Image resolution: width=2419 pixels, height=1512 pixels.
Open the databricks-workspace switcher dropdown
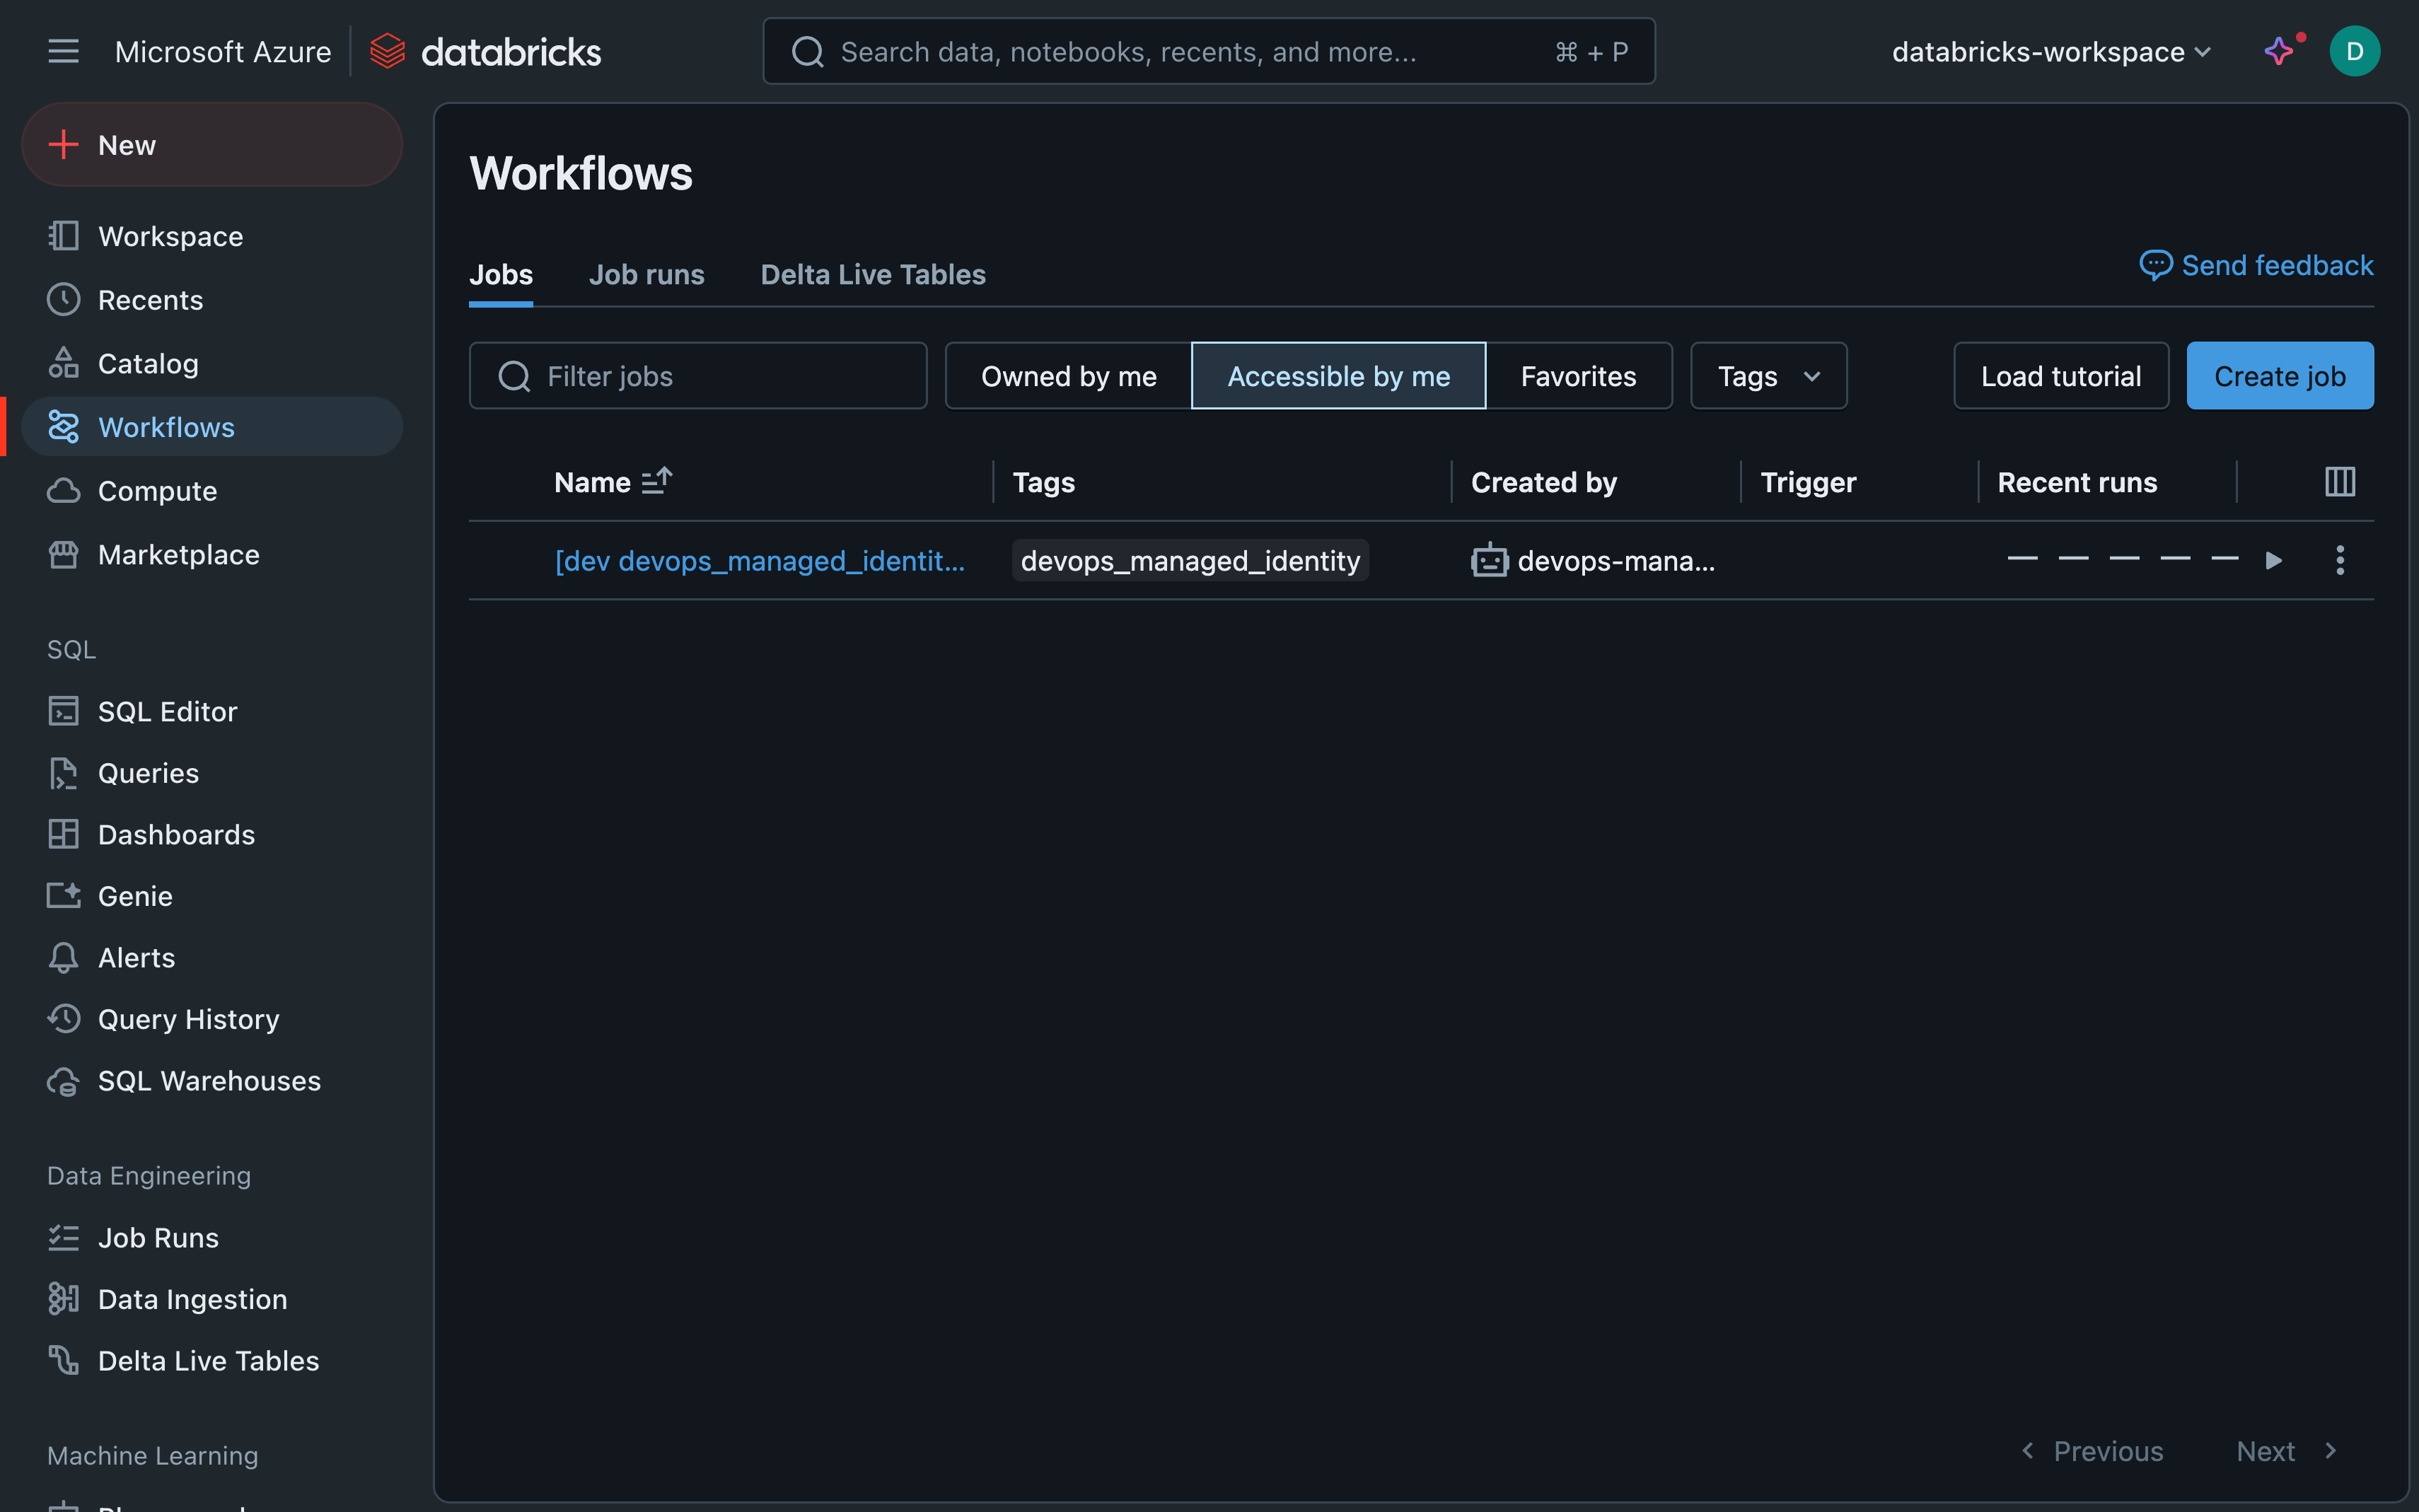[2050, 51]
